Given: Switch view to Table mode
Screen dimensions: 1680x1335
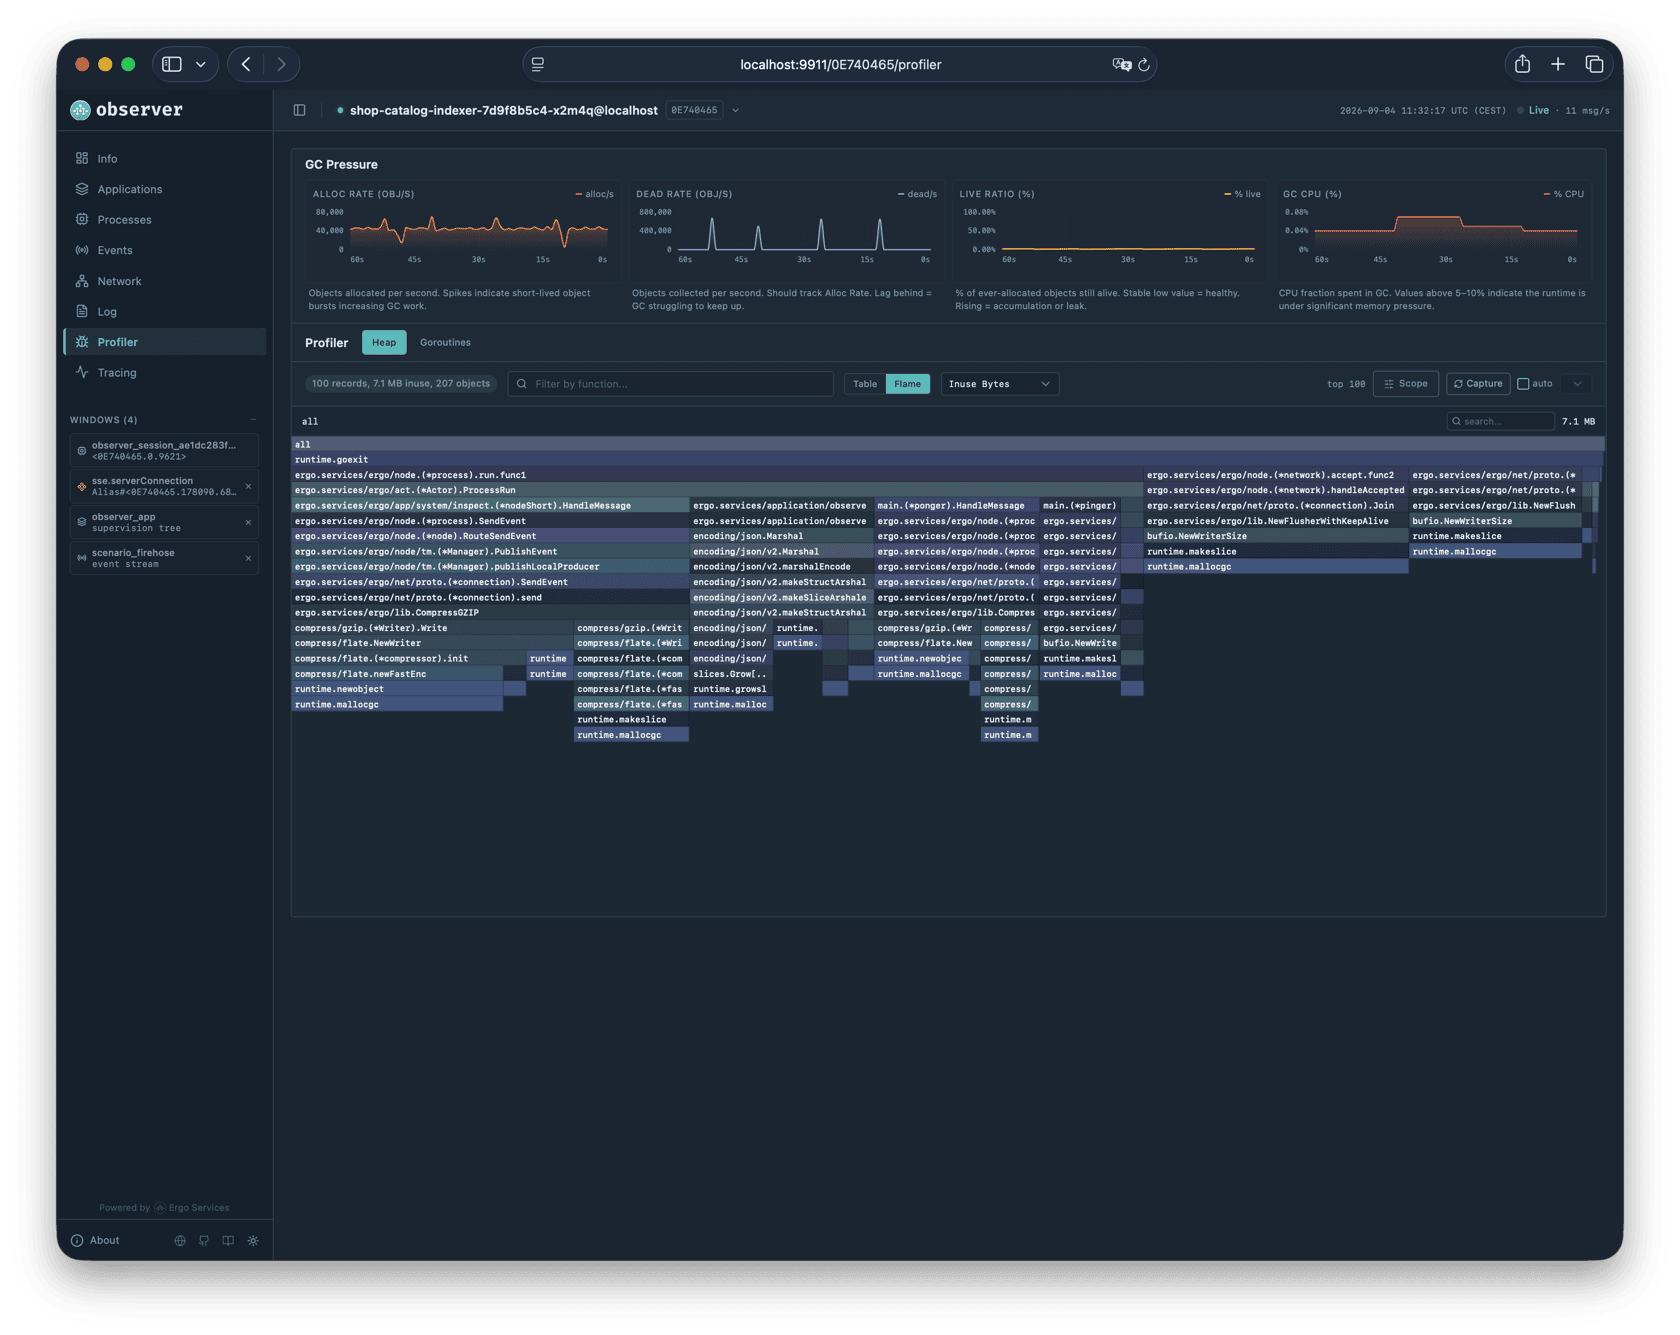Looking at the screenshot, I should 865,384.
